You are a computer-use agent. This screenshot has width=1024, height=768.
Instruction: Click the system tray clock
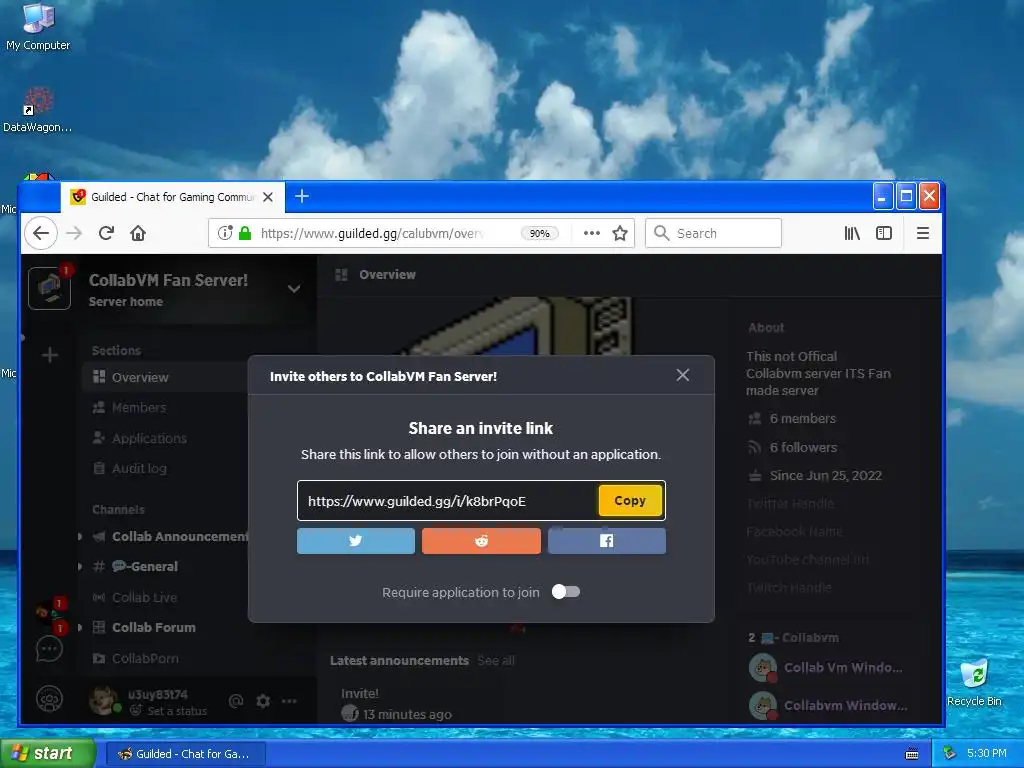[x=987, y=753]
